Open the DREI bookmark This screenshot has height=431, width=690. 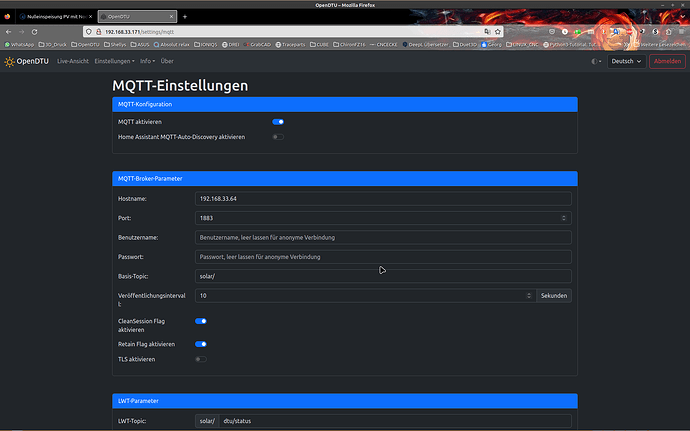point(231,44)
